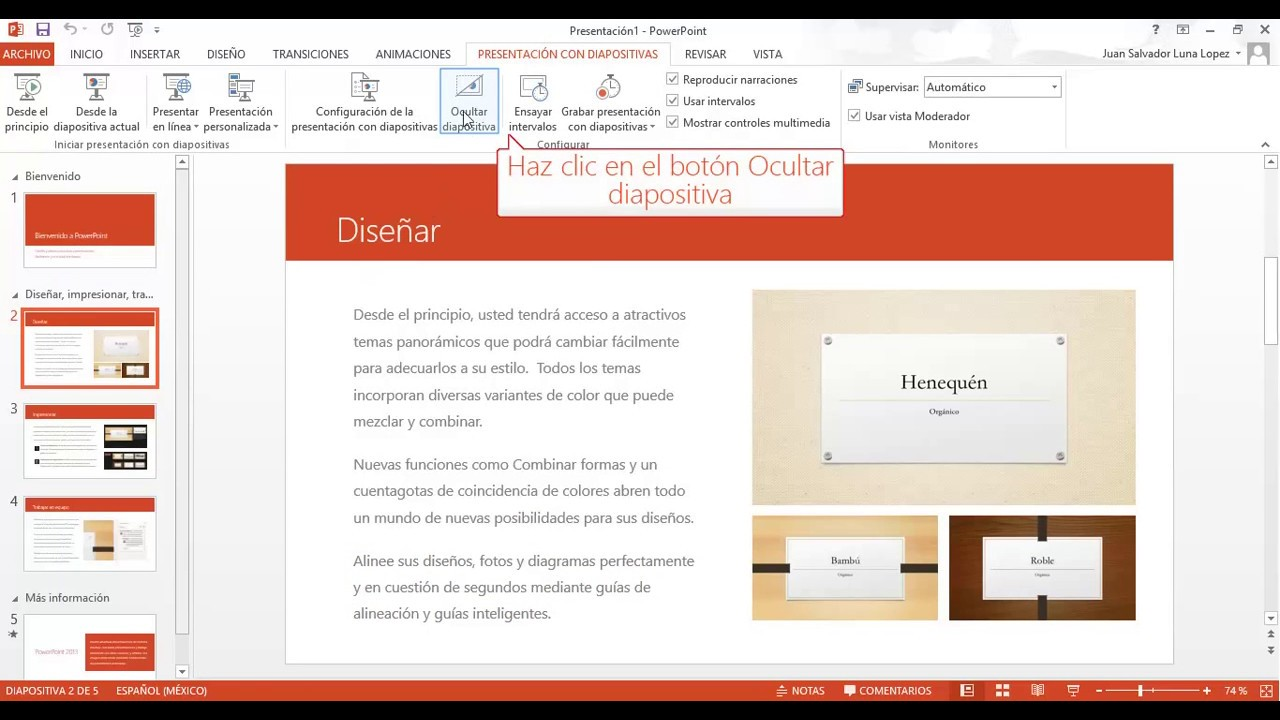This screenshot has width=1280, height=720.
Task: Collapse the Diseñar, impresionar section
Action: coord(15,295)
